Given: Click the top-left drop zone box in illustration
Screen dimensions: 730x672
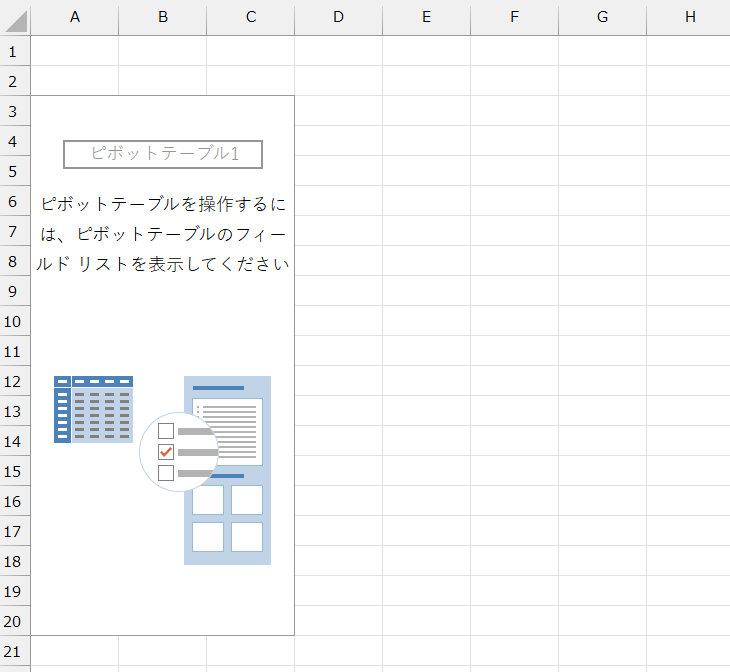Looking at the screenshot, I should [208, 500].
